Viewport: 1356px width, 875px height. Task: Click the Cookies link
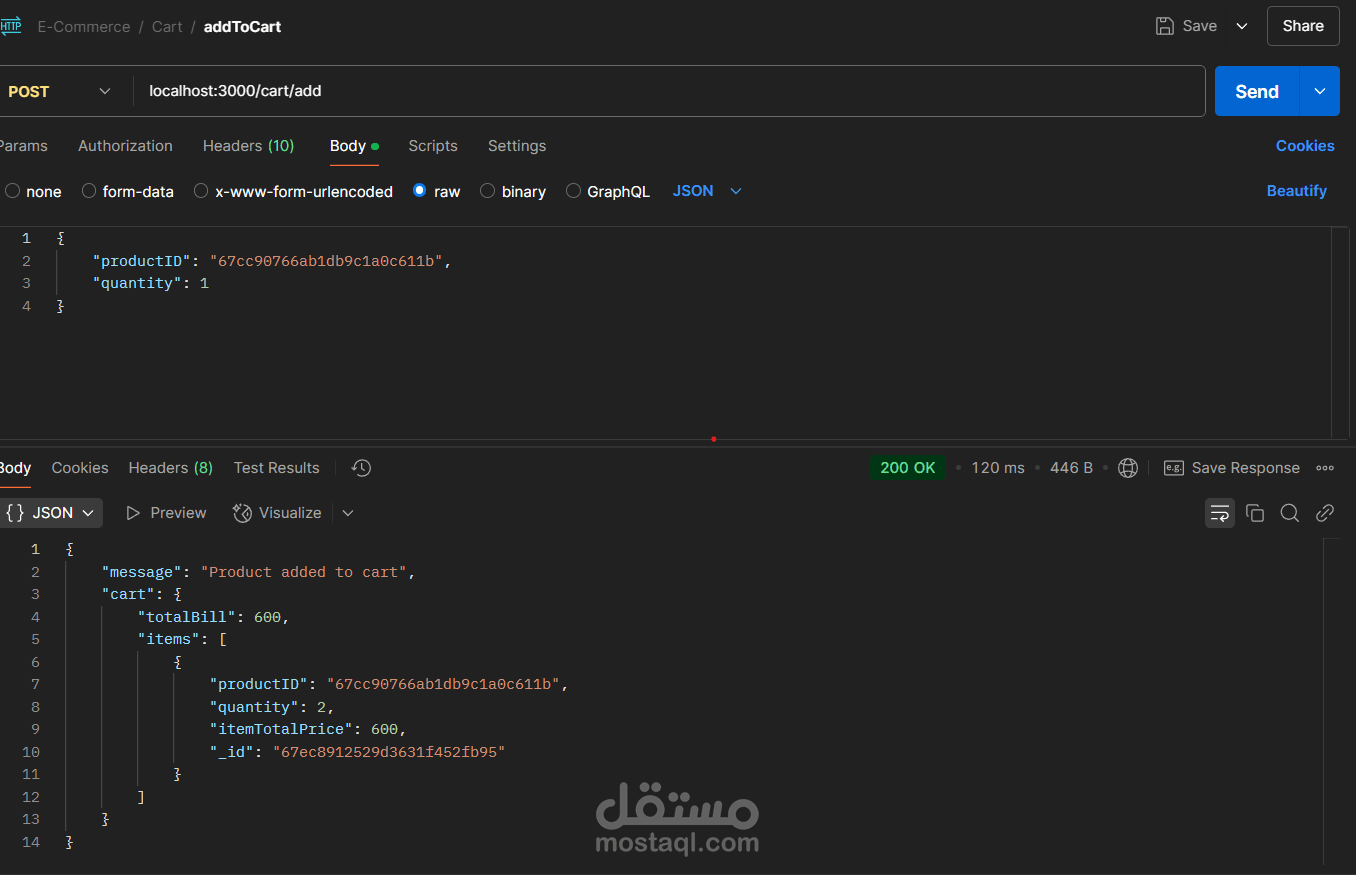click(1305, 146)
